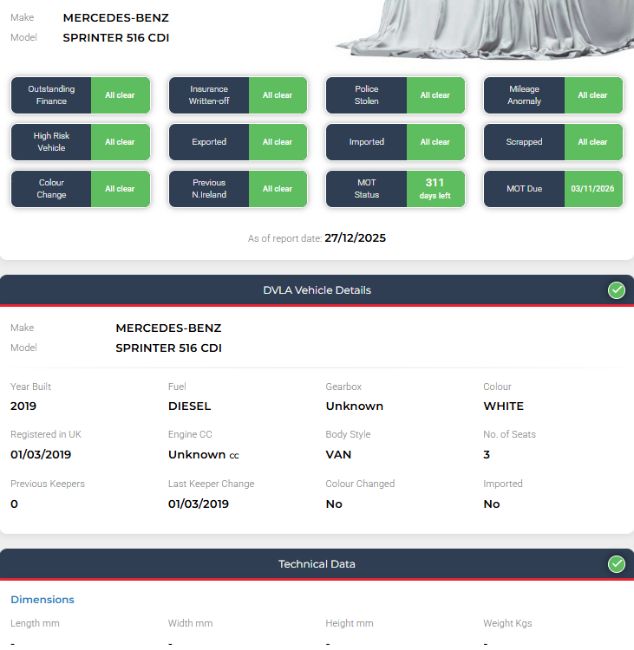Click the Exported status badge
The height and width of the screenshot is (650, 634).
tap(238, 142)
